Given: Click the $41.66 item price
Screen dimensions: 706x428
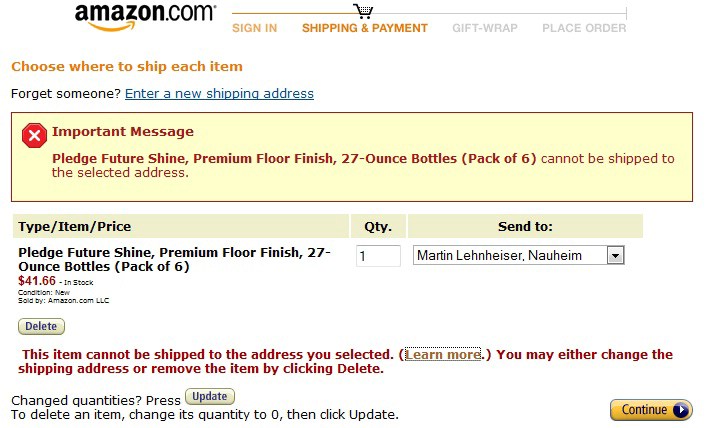Looking at the screenshot, I should pos(36,281).
